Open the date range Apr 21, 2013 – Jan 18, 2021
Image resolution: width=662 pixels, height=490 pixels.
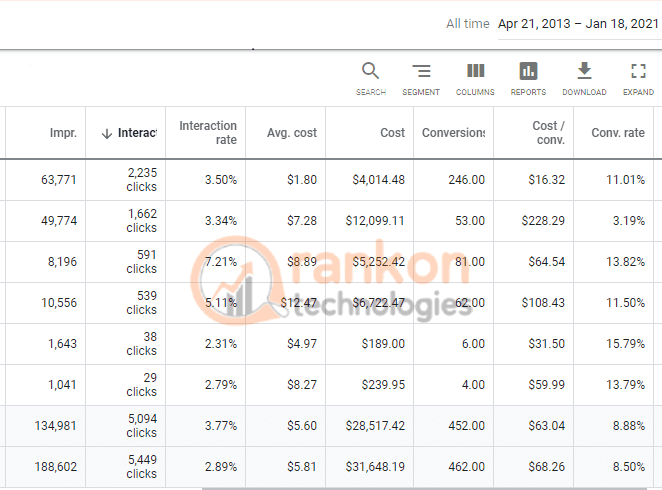[577, 24]
